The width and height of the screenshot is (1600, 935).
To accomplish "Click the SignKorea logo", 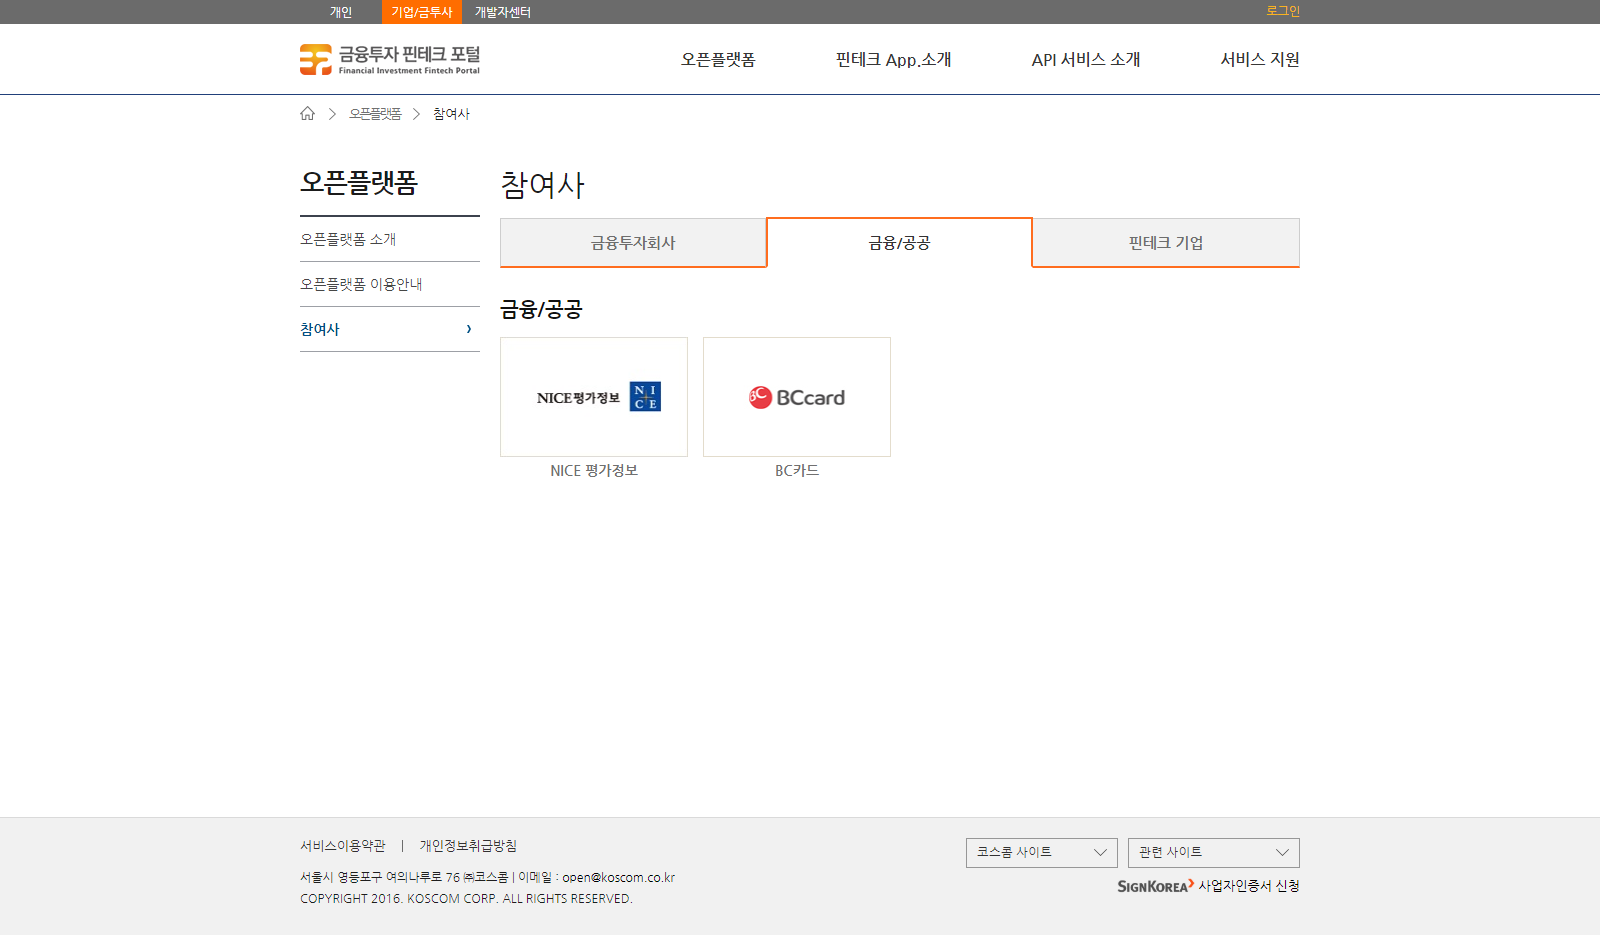I will click(x=1155, y=886).
